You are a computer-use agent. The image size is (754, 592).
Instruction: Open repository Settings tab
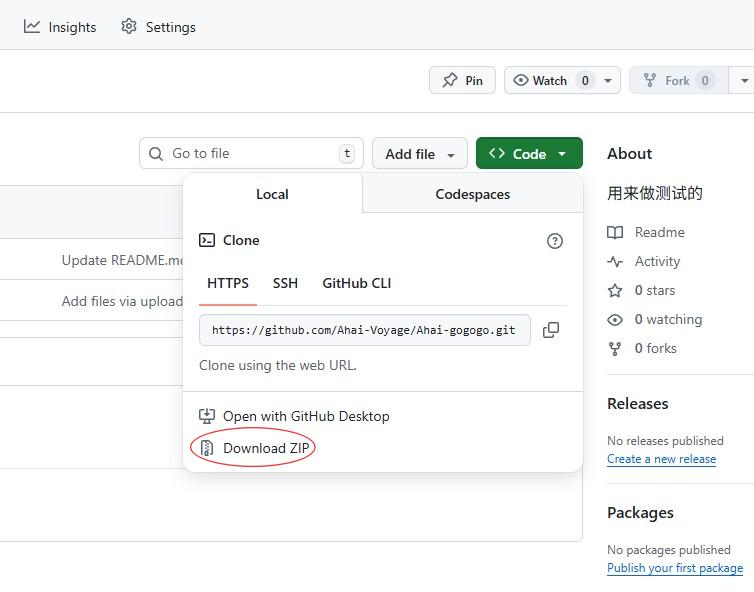158,27
